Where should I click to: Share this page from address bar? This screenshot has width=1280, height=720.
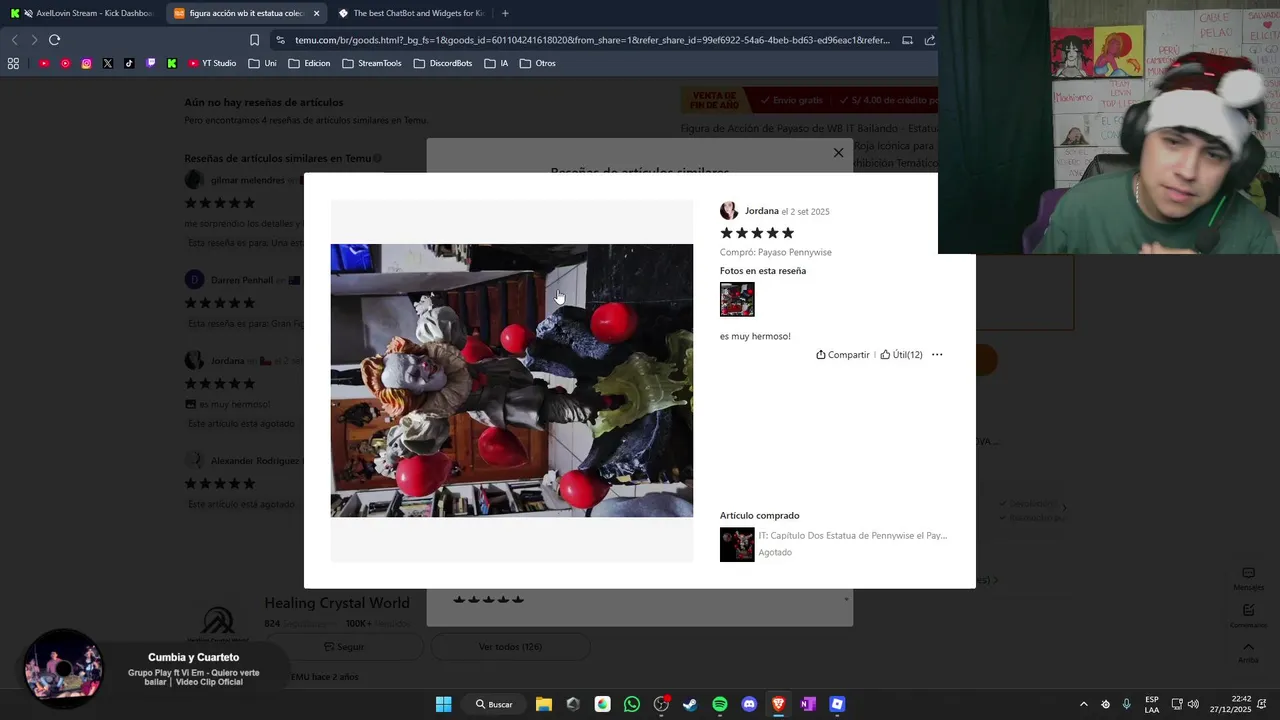(930, 40)
